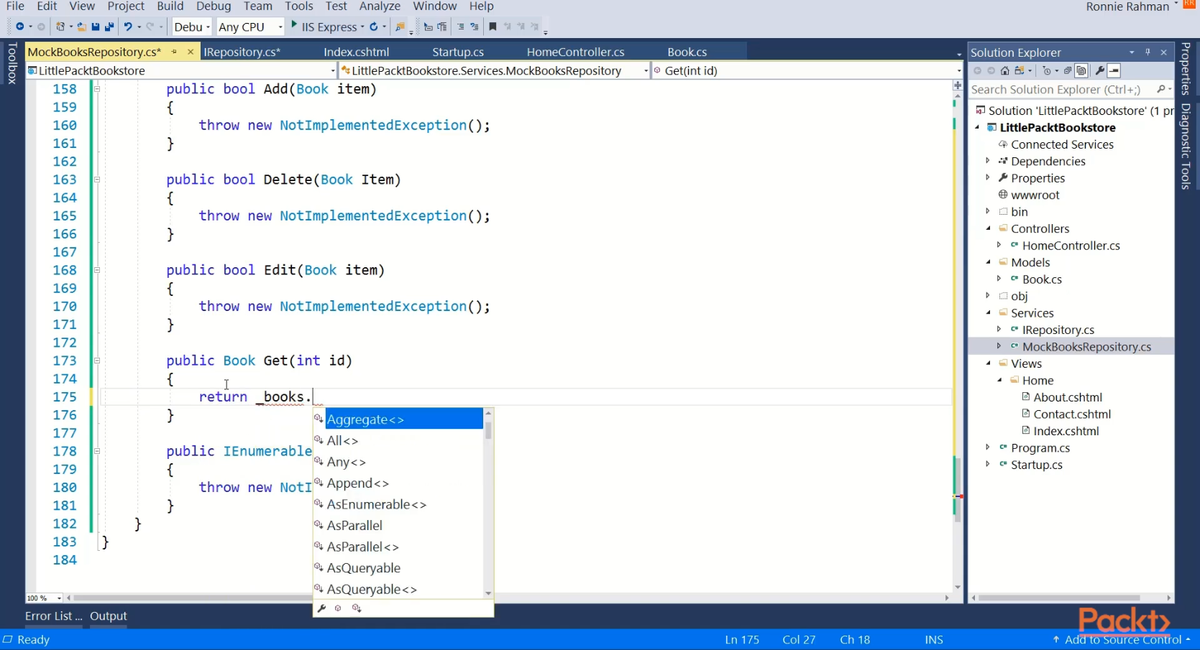Switch to the IRepository.cs tab

click(242, 52)
